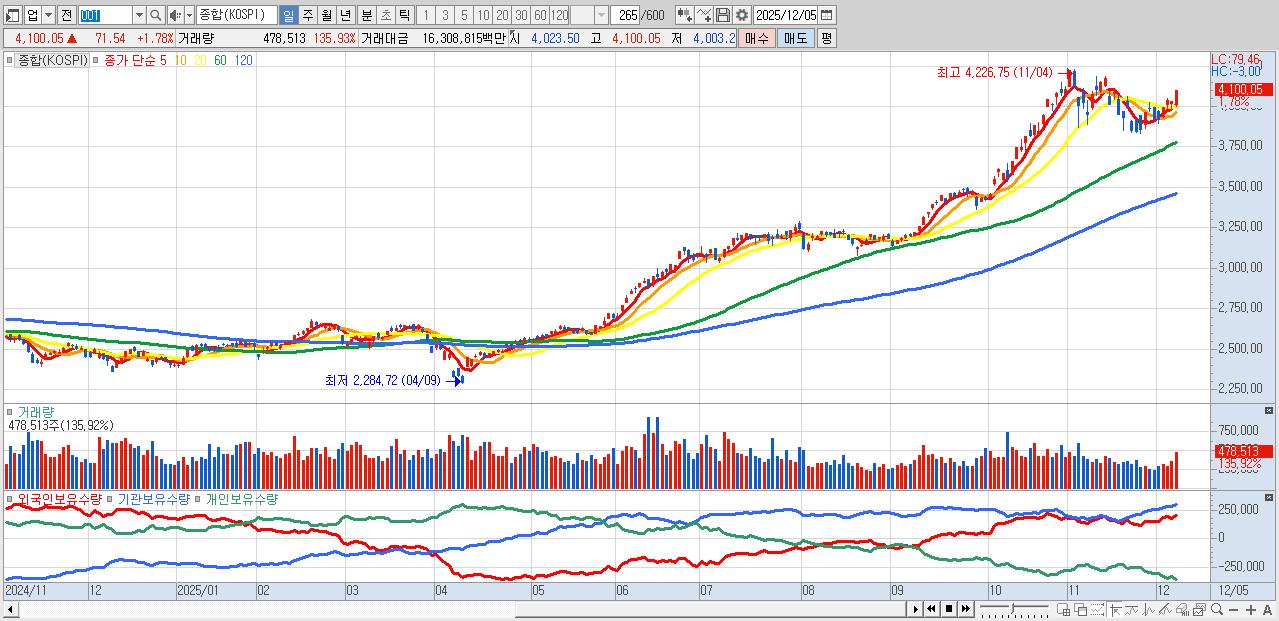Image resolution: width=1279 pixels, height=621 pixels.
Task: Click the 개인보유수량 legend label
Action: pyautogui.click(x=241, y=498)
